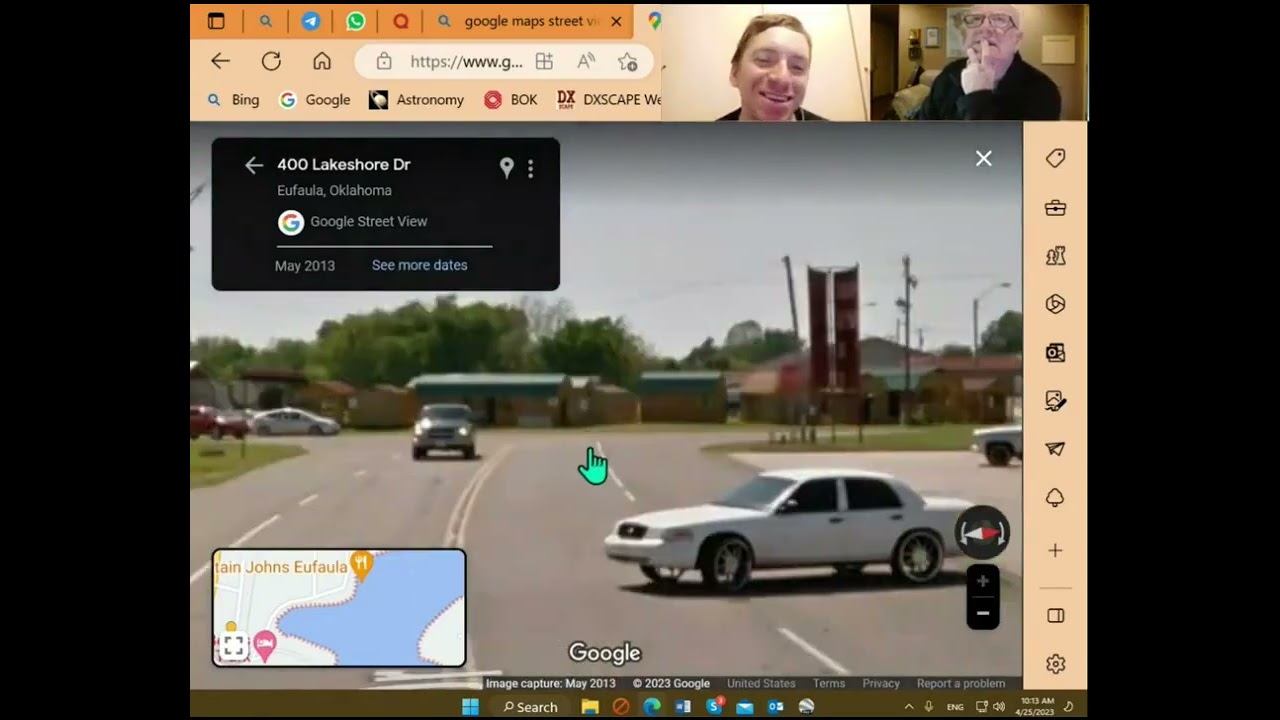Click the mini map thumbnail

pyautogui.click(x=339, y=607)
